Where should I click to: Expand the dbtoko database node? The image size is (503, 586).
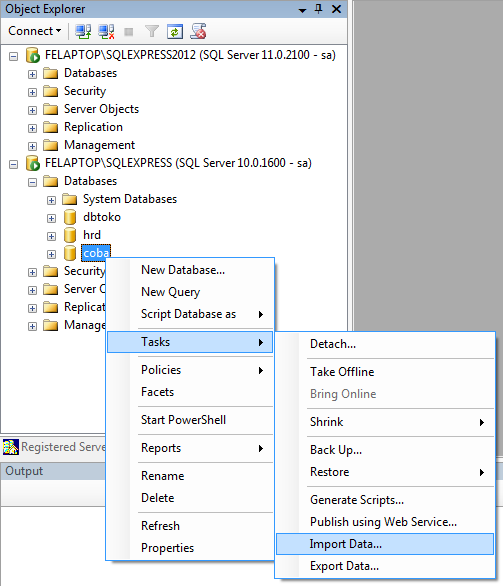point(52,218)
